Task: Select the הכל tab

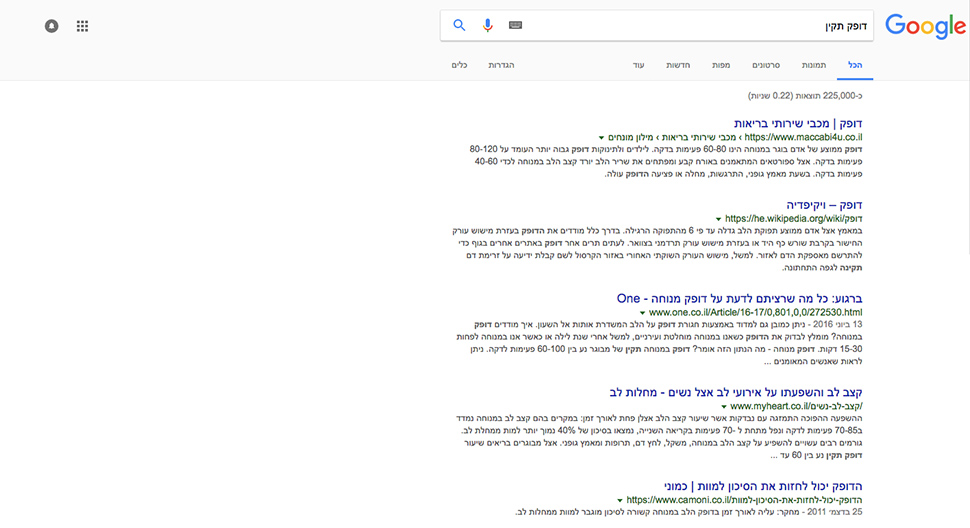Action: coord(855,65)
